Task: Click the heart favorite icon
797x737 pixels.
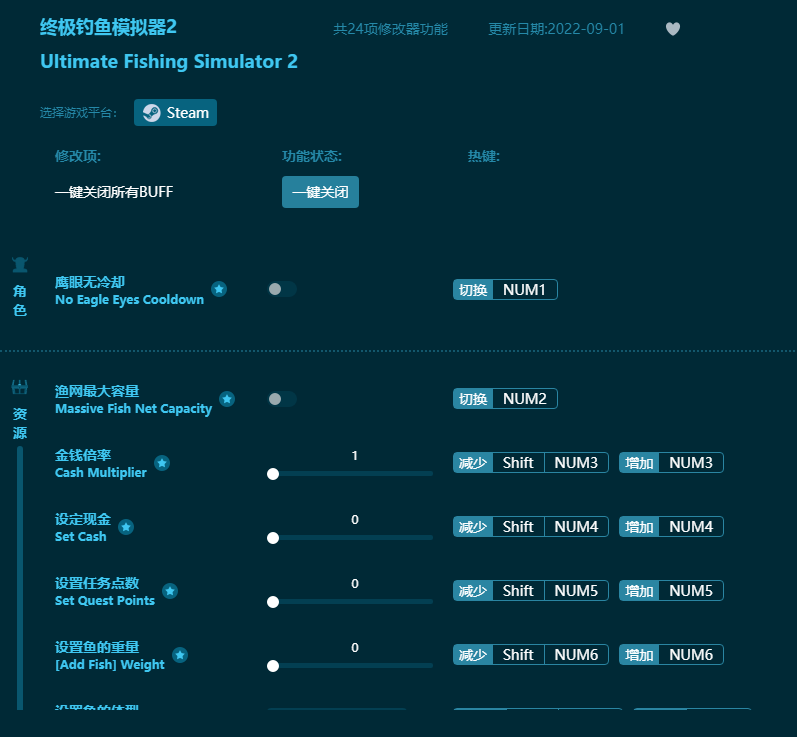Action: (672, 29)
